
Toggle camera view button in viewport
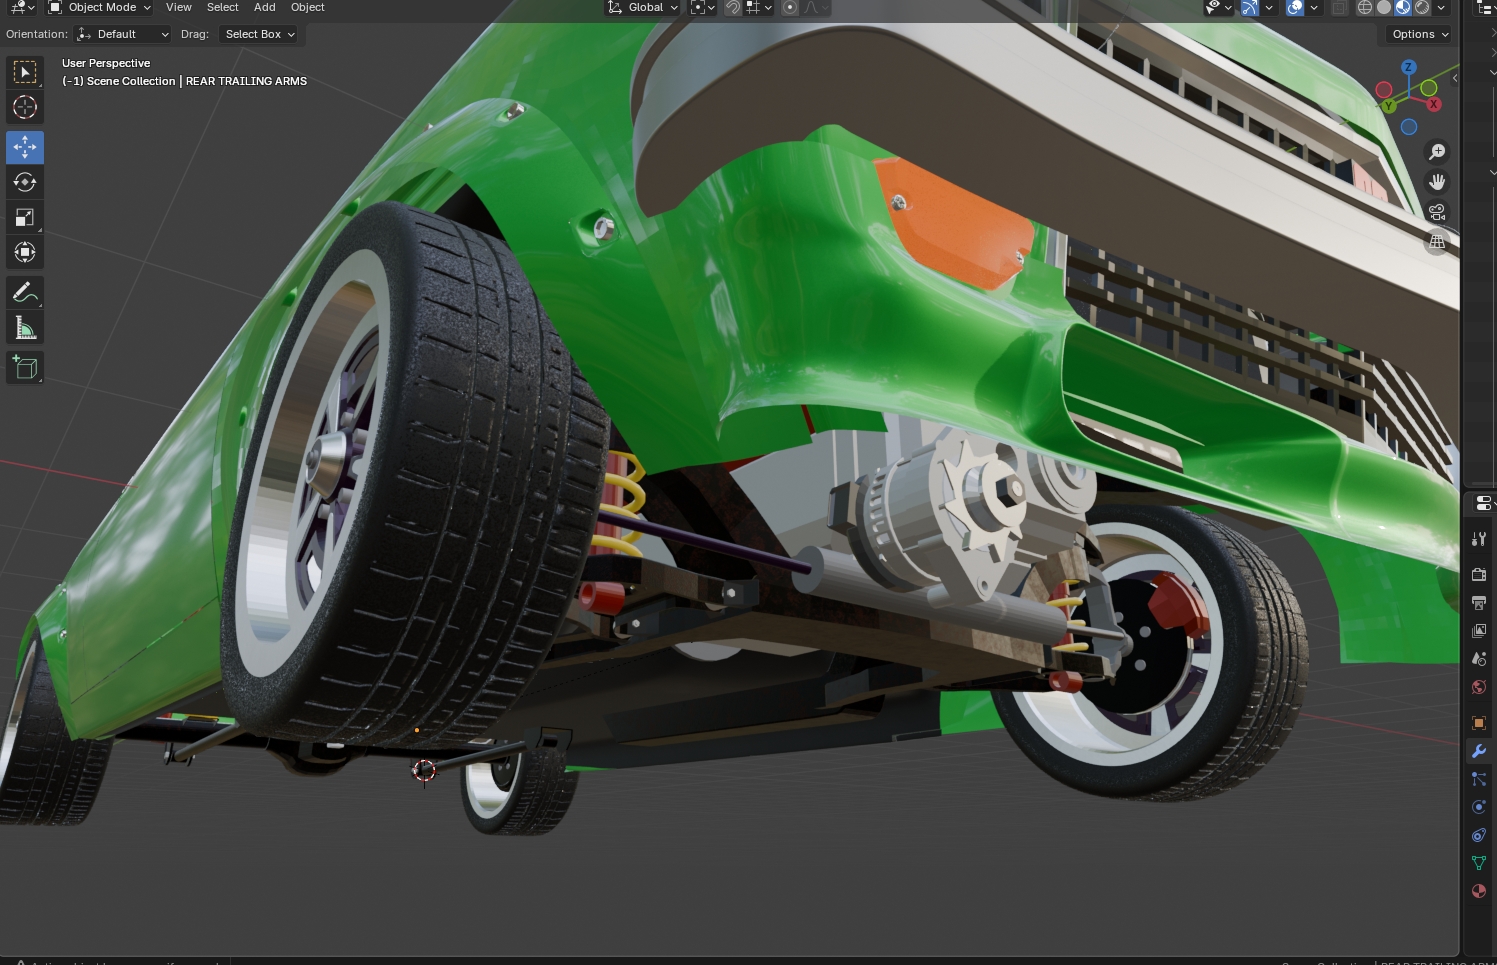1437,212
